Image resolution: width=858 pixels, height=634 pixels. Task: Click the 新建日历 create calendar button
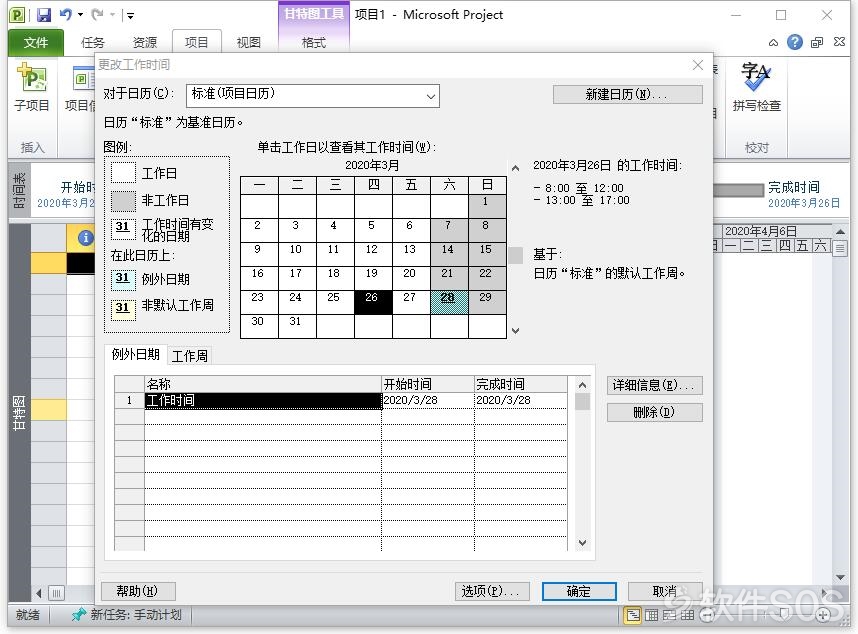628,95
